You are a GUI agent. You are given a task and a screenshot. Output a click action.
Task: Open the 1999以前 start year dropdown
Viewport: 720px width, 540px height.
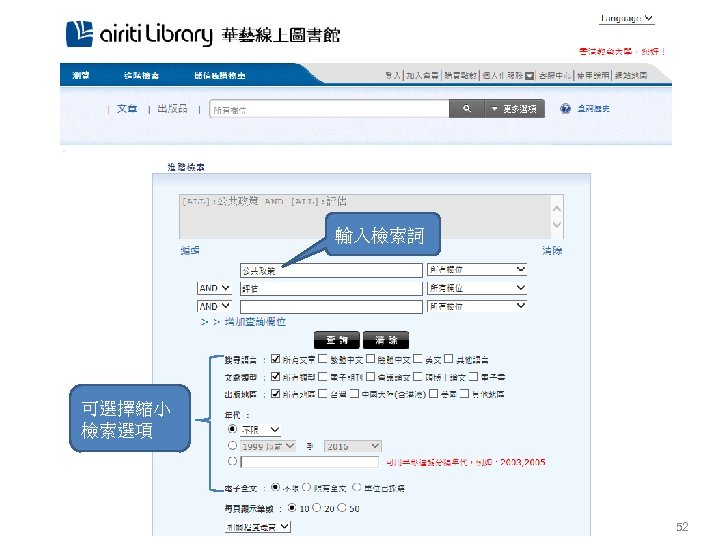[268, 446]
